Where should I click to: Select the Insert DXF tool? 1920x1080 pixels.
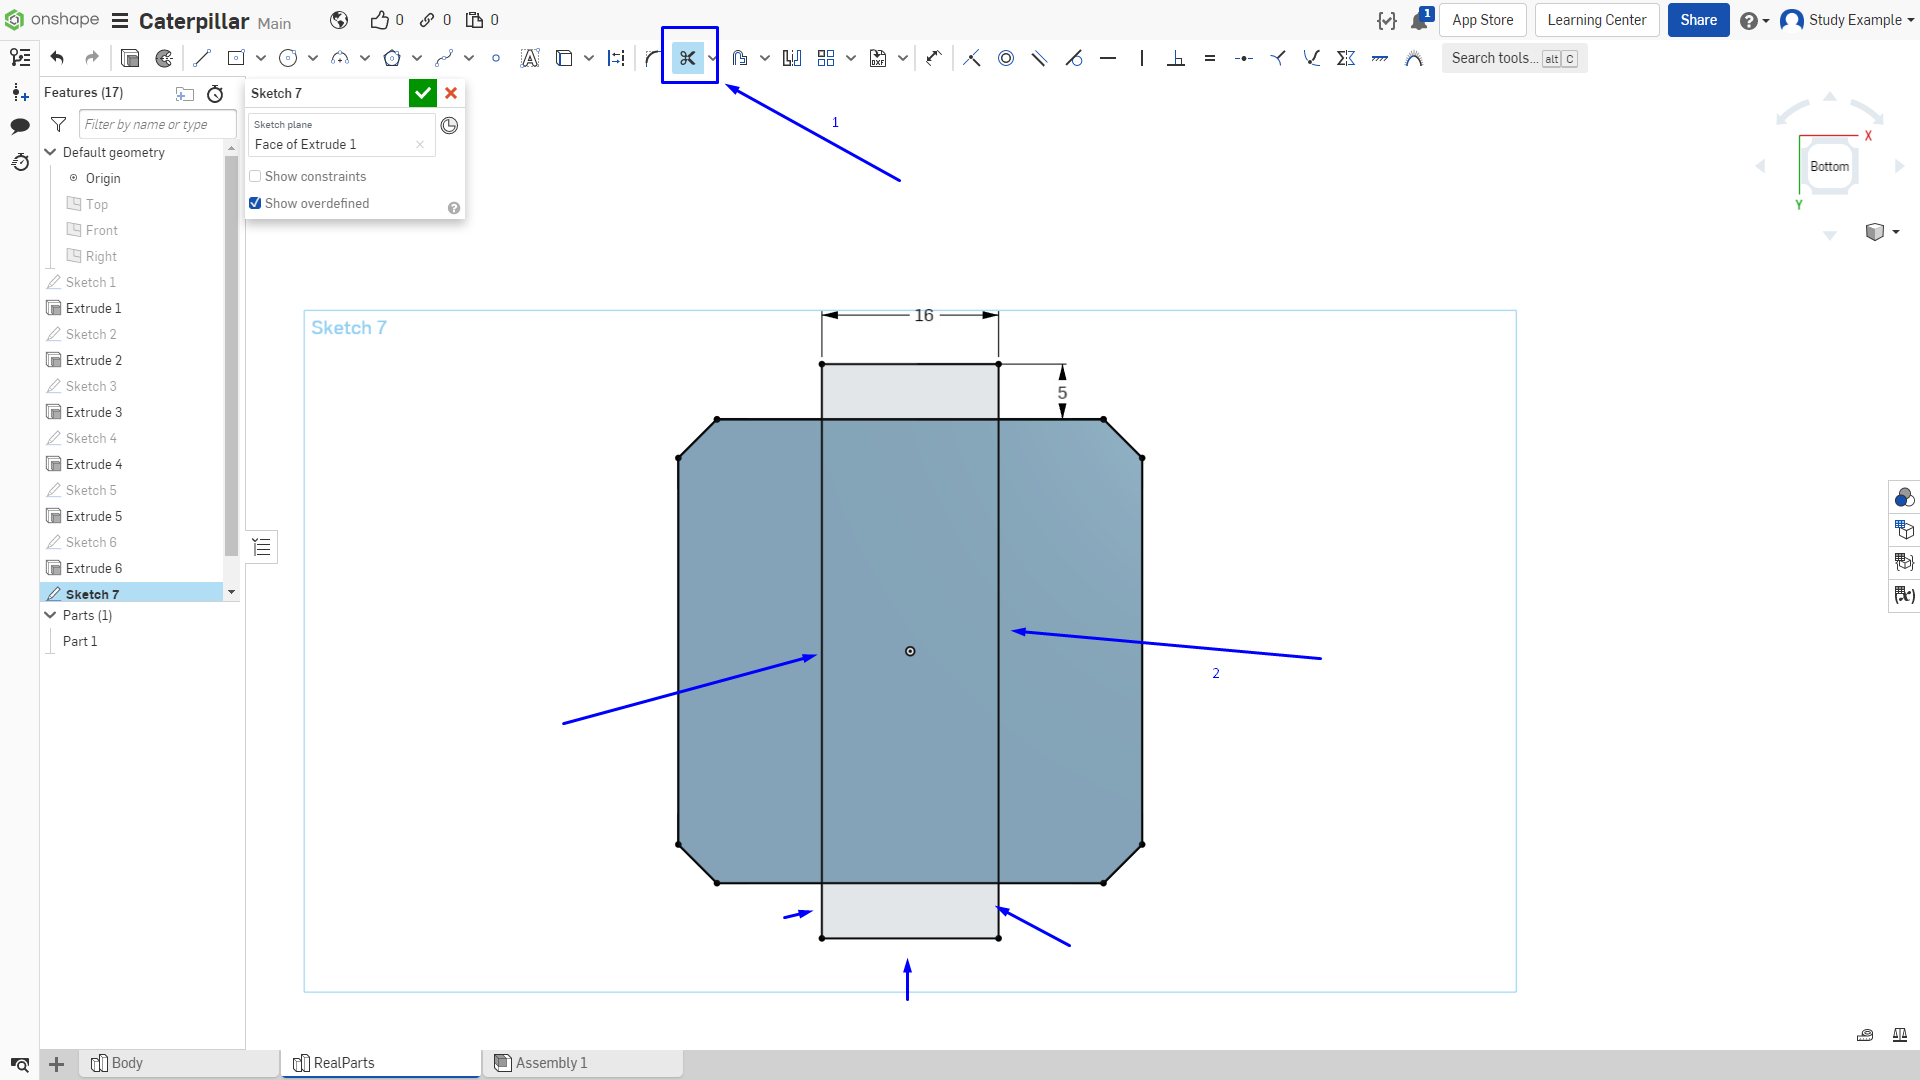coord(878,58)
